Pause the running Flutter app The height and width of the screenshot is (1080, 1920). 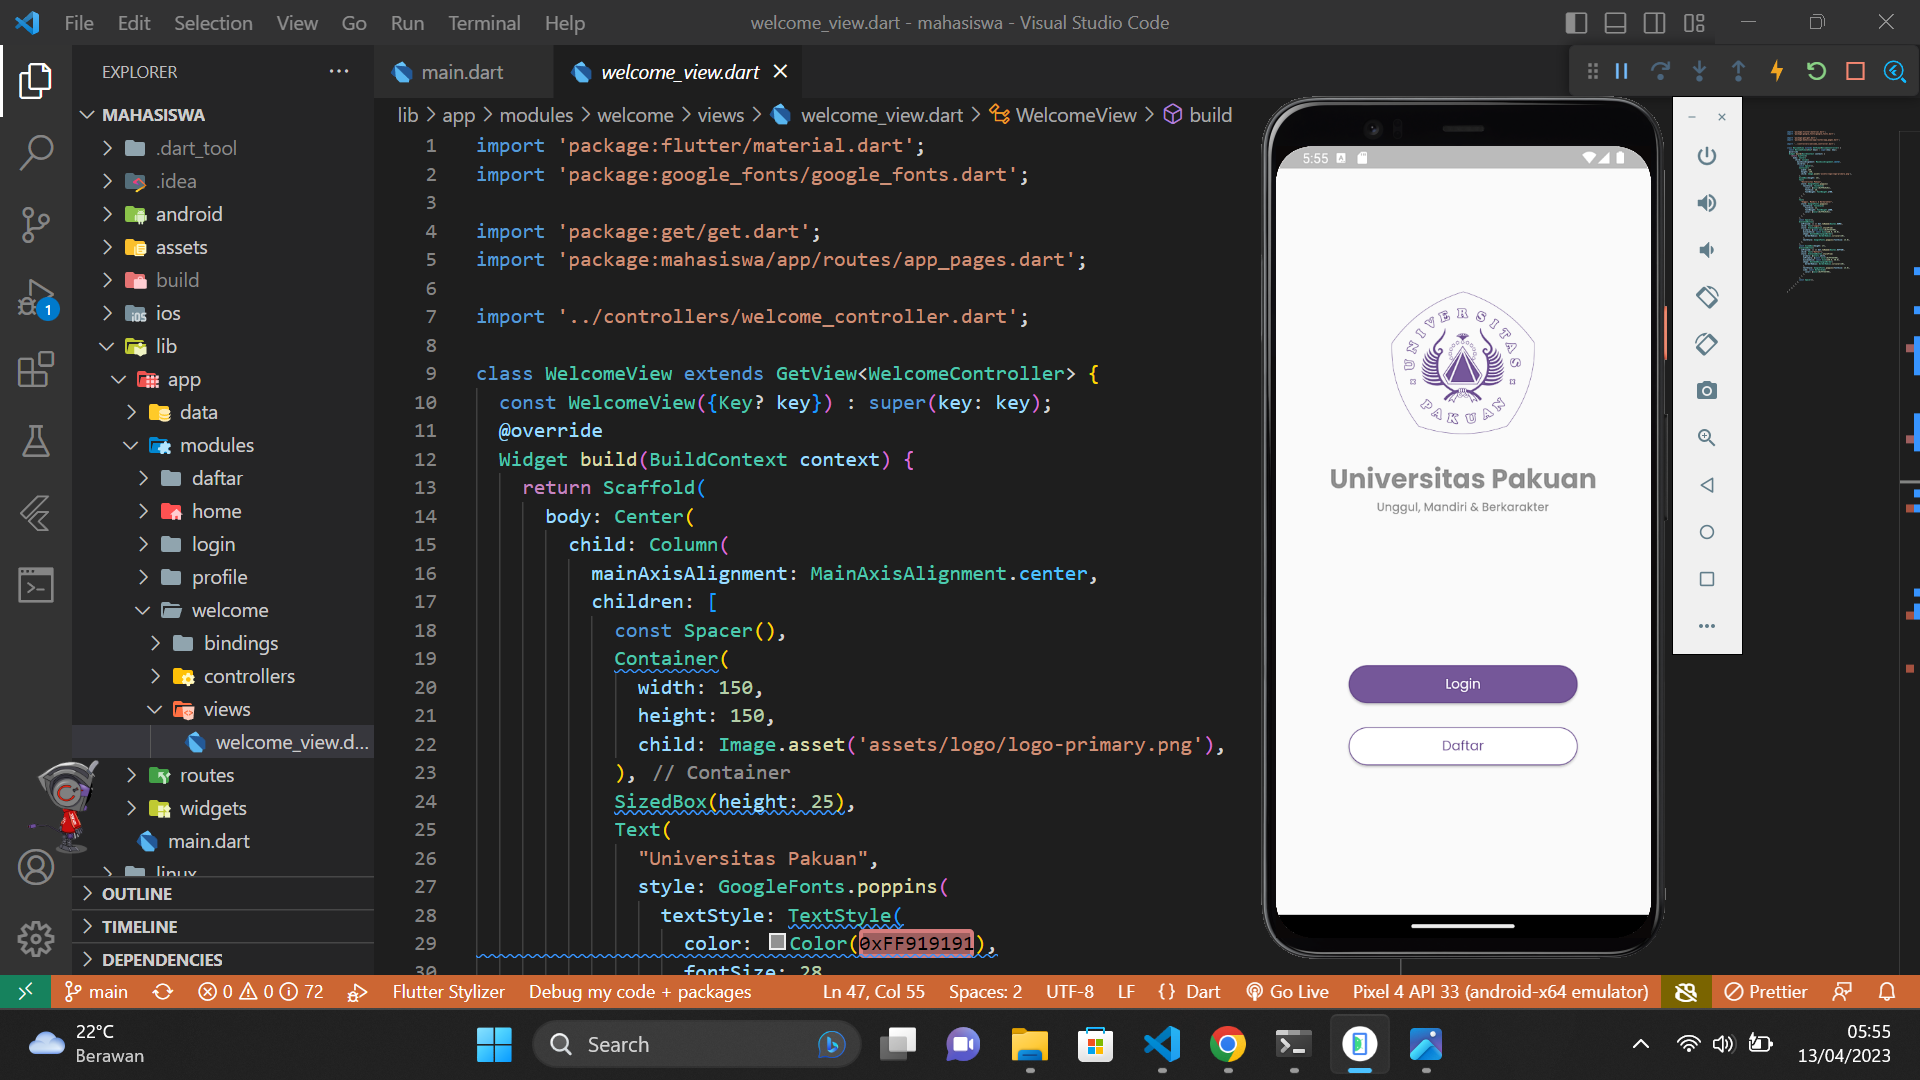(1622, 71)
